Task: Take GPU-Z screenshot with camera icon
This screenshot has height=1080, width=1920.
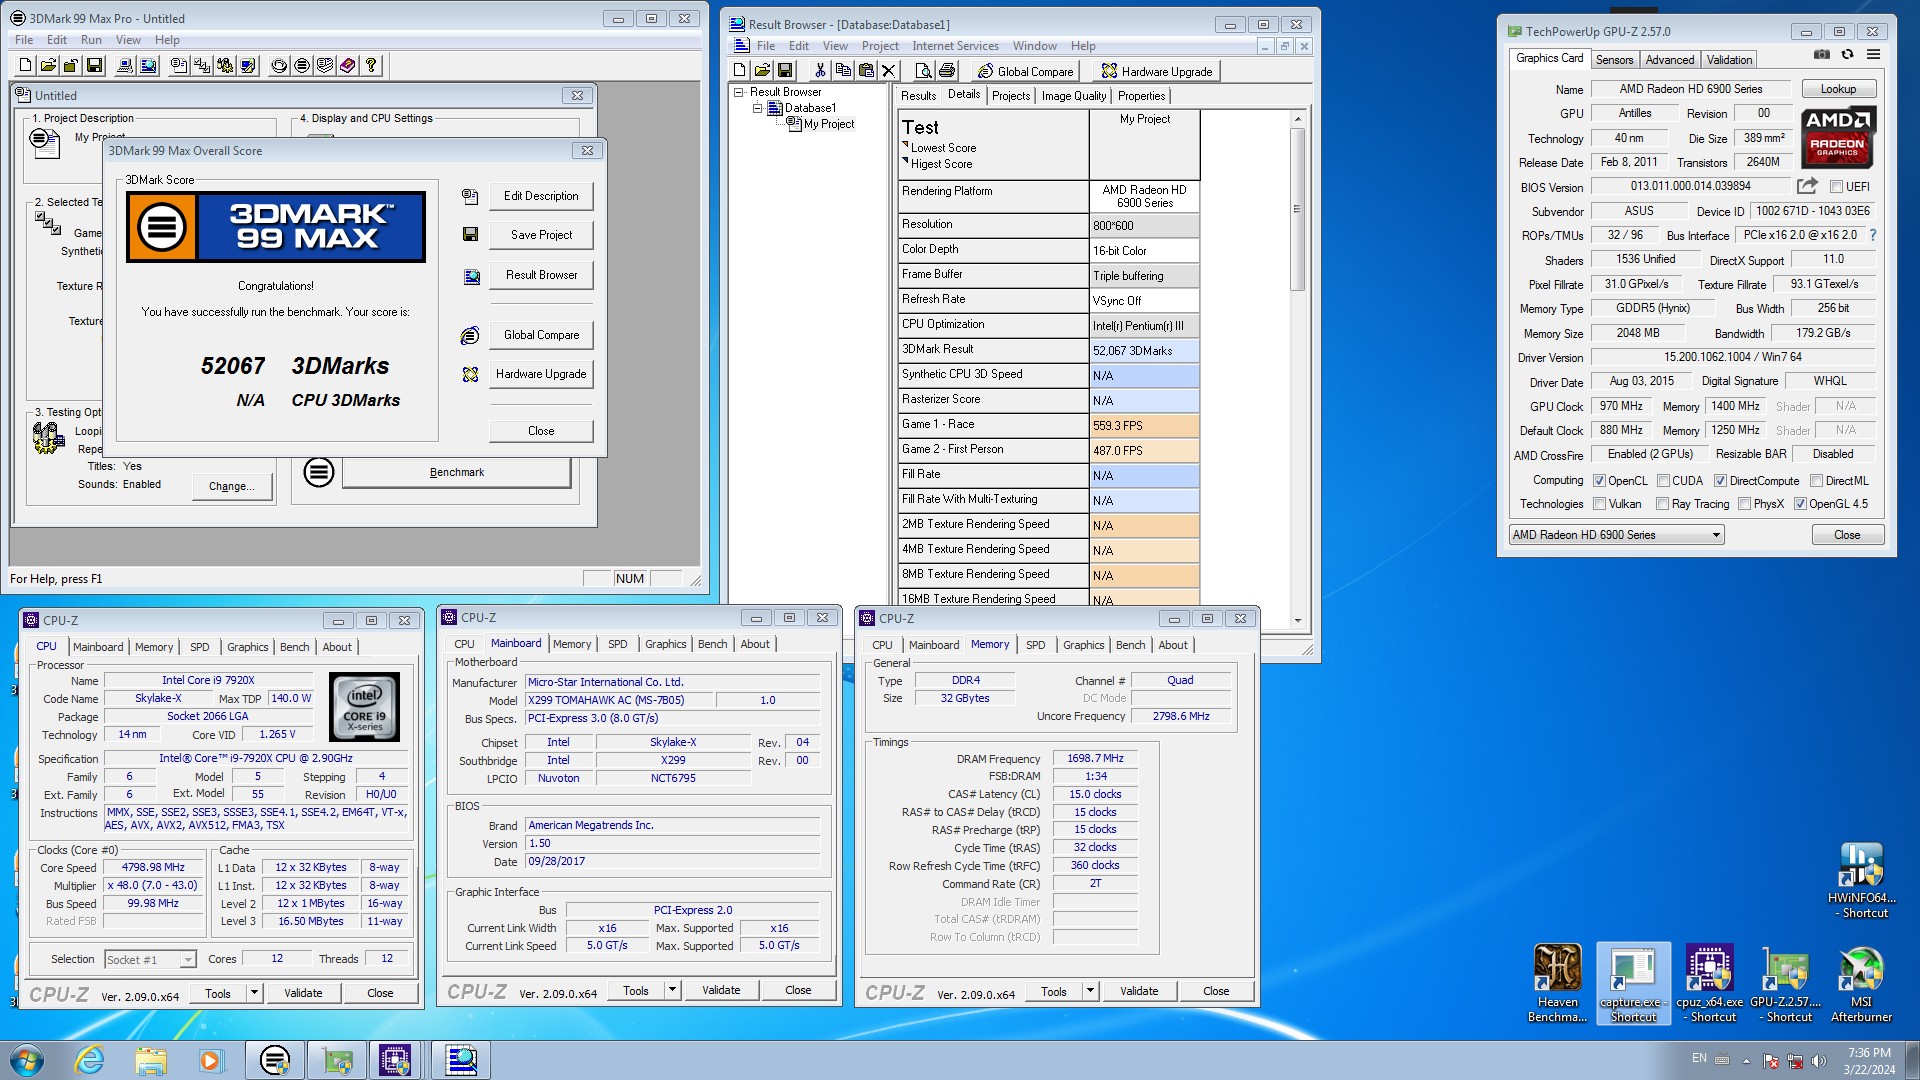Action: point(1822,55)
